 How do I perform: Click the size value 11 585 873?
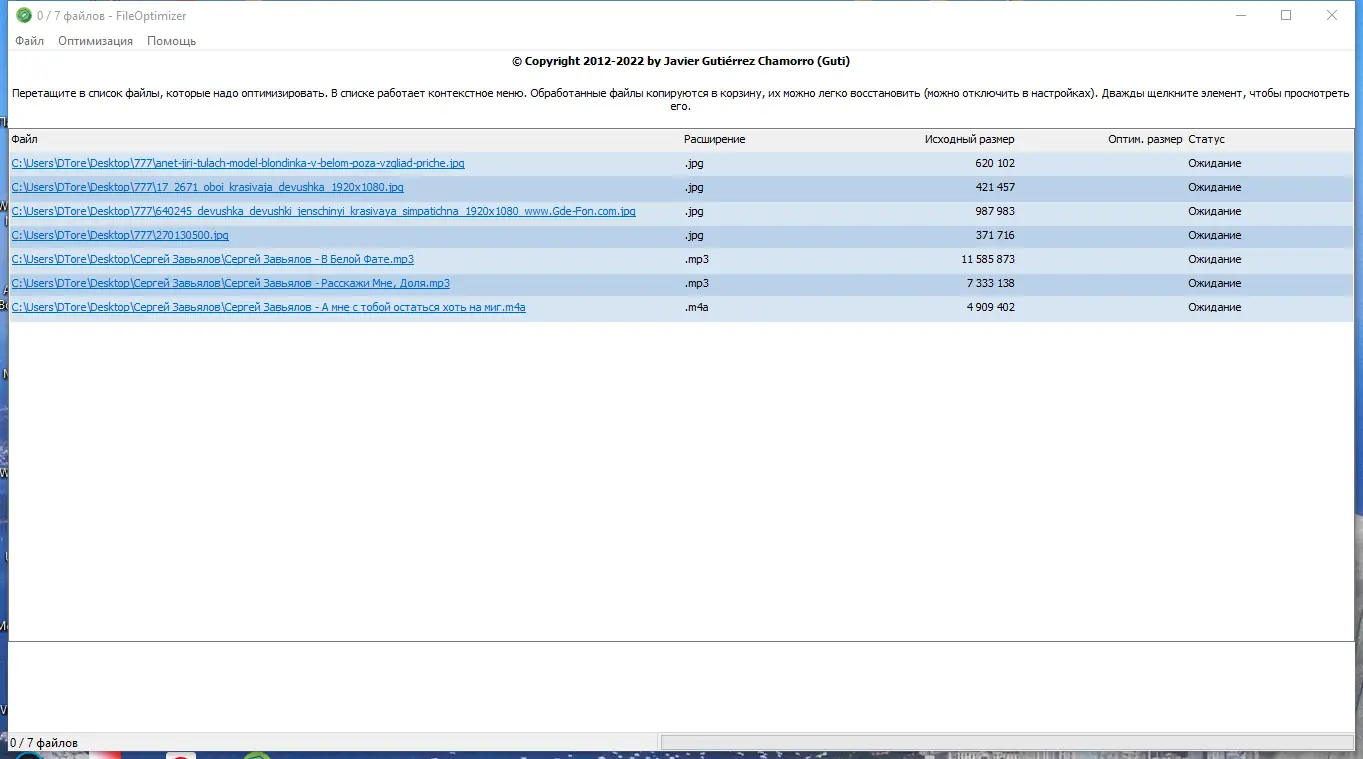pos(988,259)
